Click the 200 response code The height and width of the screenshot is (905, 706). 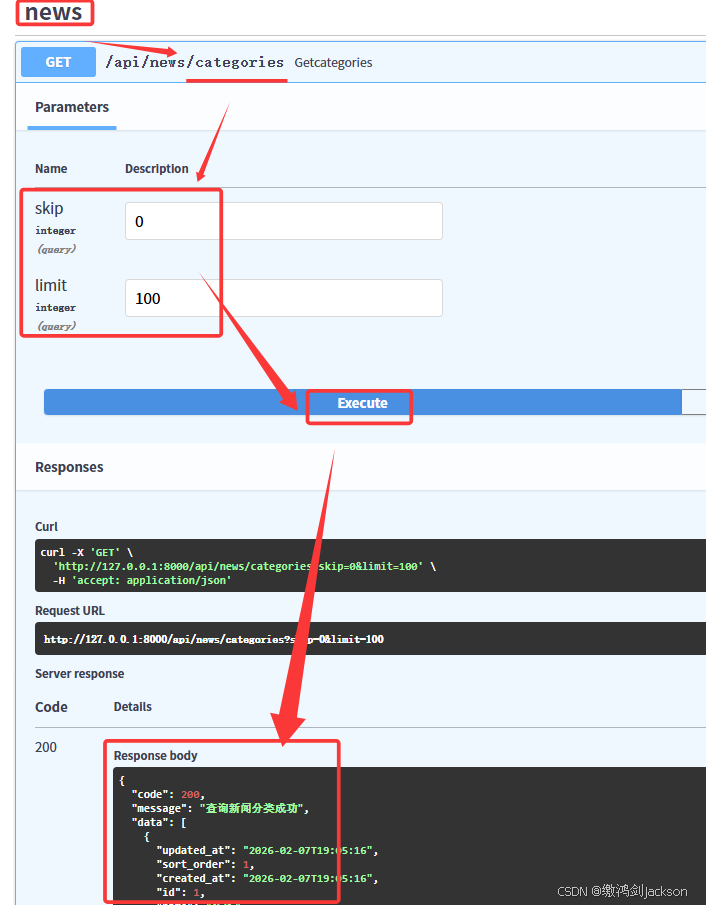(x=46, y=747)
